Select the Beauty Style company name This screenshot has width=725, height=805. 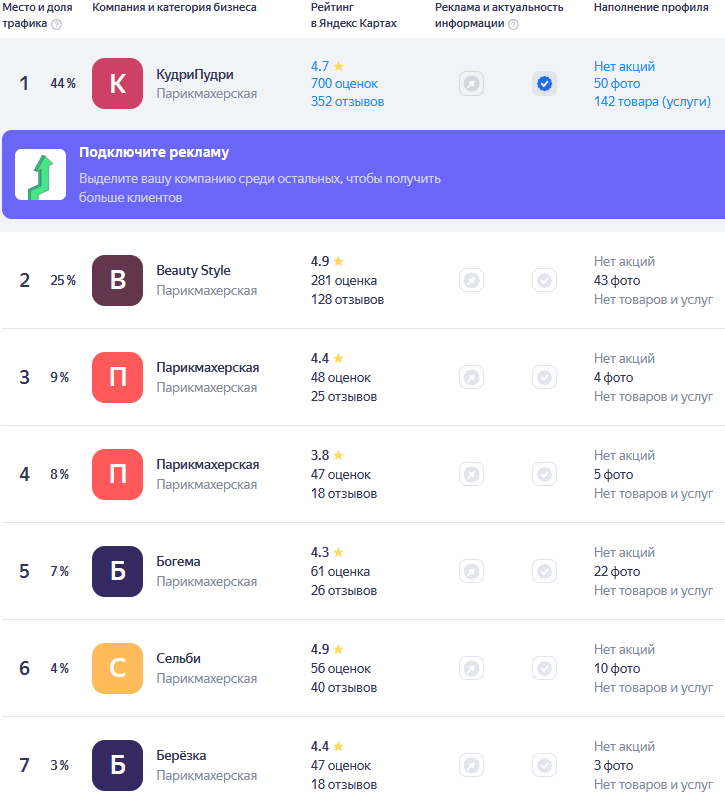coord(193,270)
